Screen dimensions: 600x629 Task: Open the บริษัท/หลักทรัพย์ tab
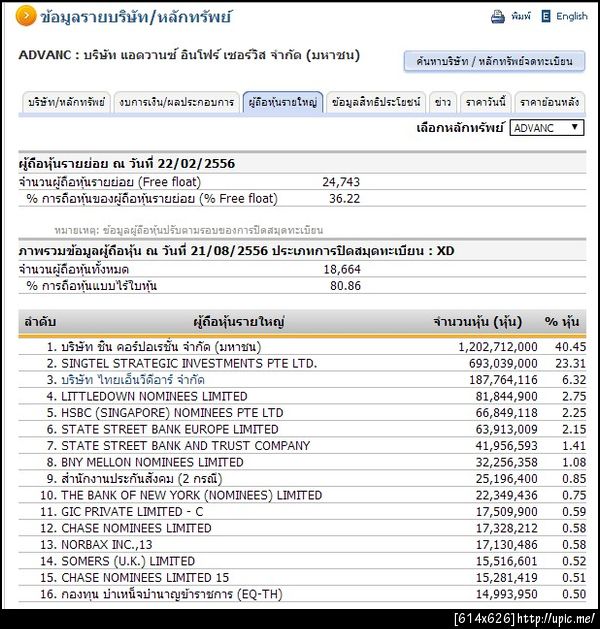[66, 103]
